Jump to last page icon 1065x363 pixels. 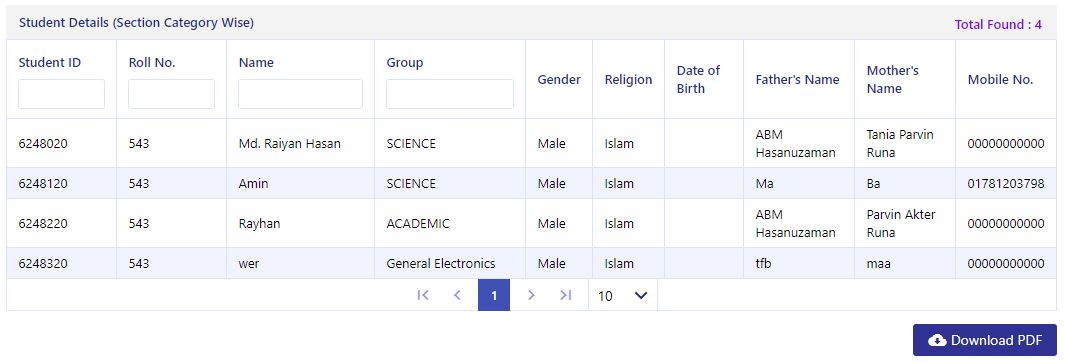pyautogui.click(x=565, y=295)
